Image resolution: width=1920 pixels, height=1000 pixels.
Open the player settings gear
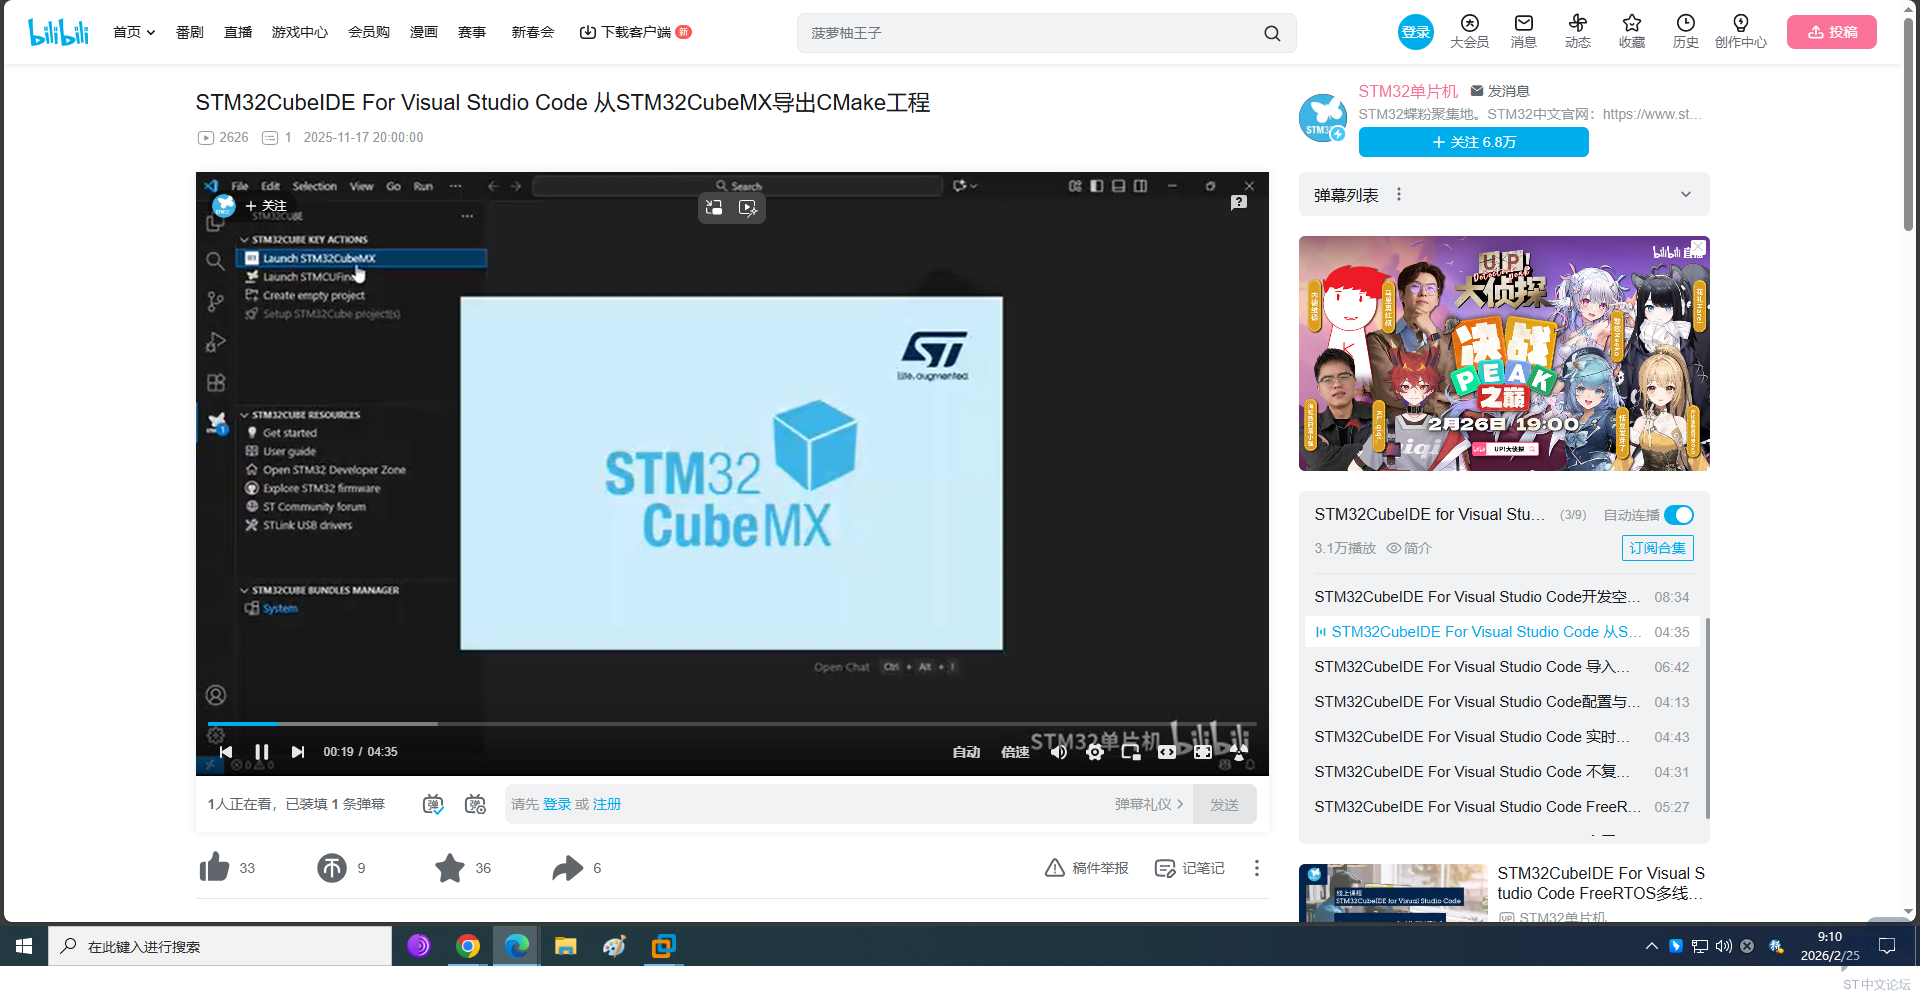1095,752
